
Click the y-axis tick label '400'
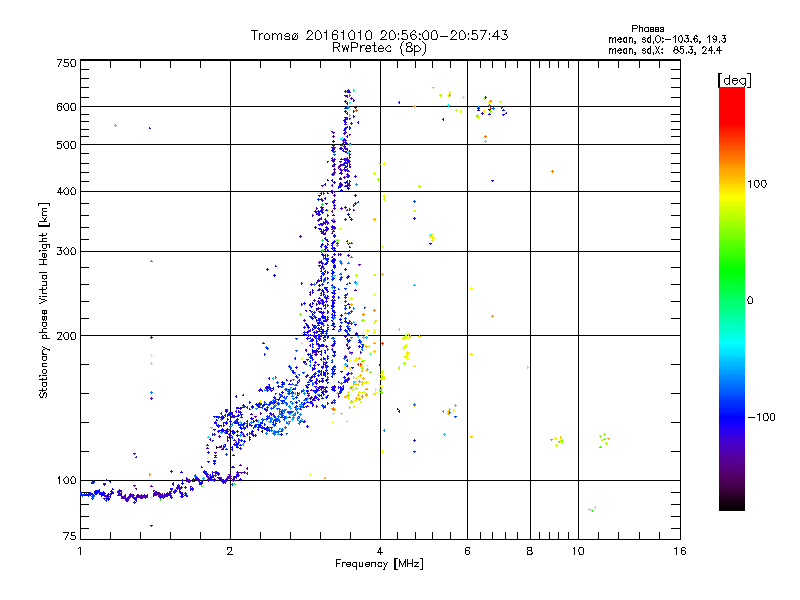pyautogui.click(x=66, y=191)
